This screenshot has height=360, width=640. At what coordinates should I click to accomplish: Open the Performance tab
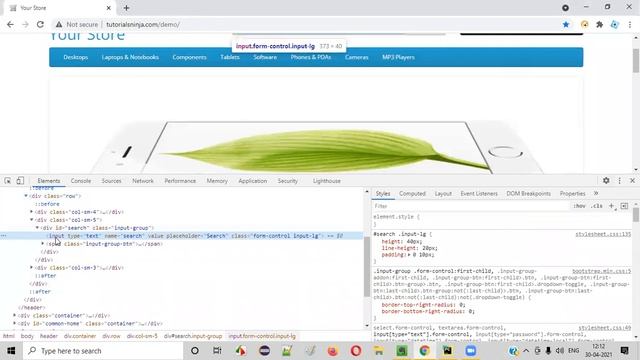tap(180, 181)
